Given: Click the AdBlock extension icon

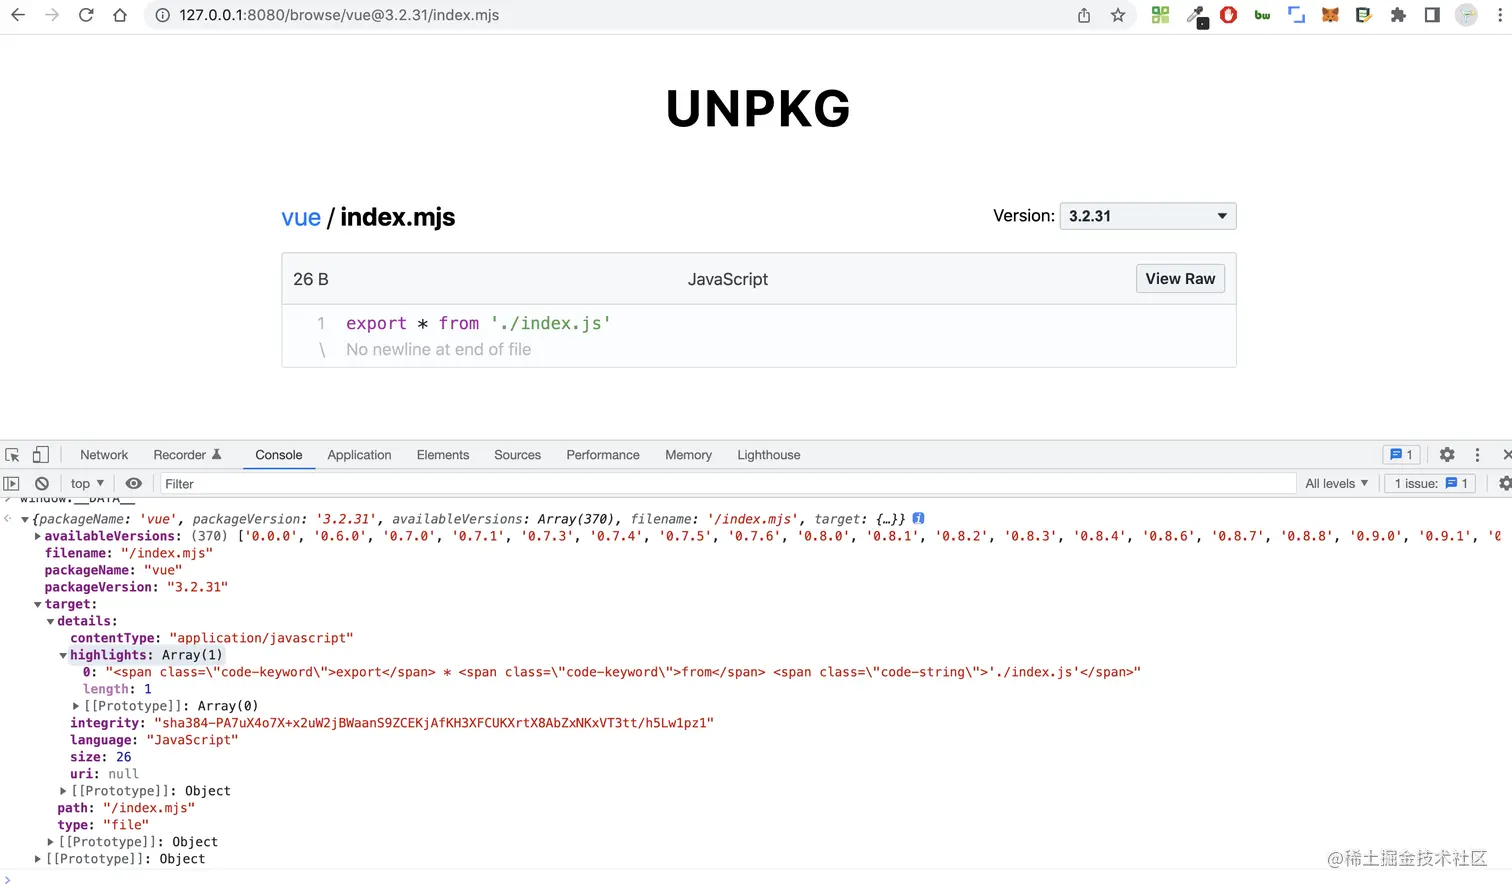Looking at the screenshot, I should [x=1228, y=15].
